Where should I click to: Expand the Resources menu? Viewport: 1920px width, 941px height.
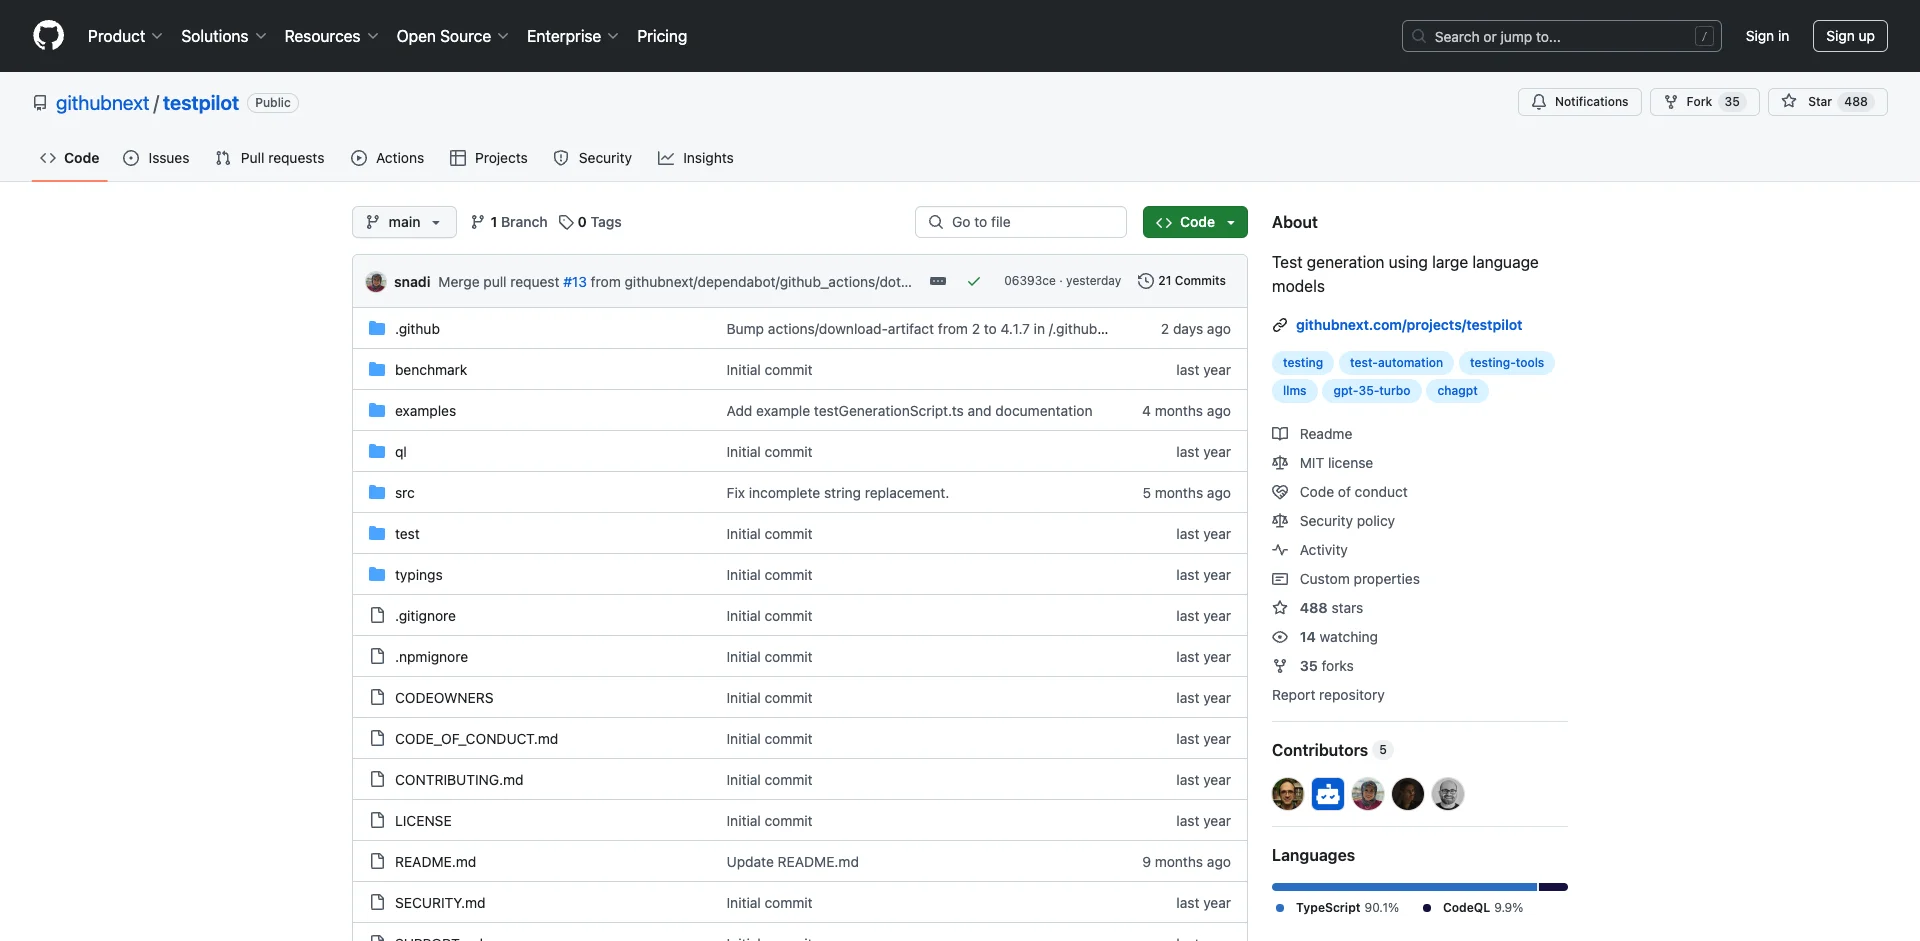(x=331, y=36)
